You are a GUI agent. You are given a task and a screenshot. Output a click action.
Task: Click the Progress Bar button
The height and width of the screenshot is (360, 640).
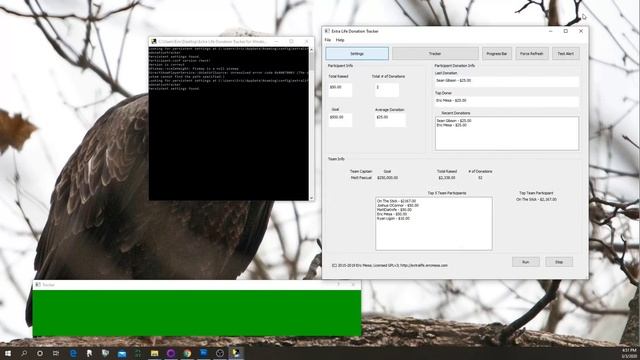tap(497, 53)
